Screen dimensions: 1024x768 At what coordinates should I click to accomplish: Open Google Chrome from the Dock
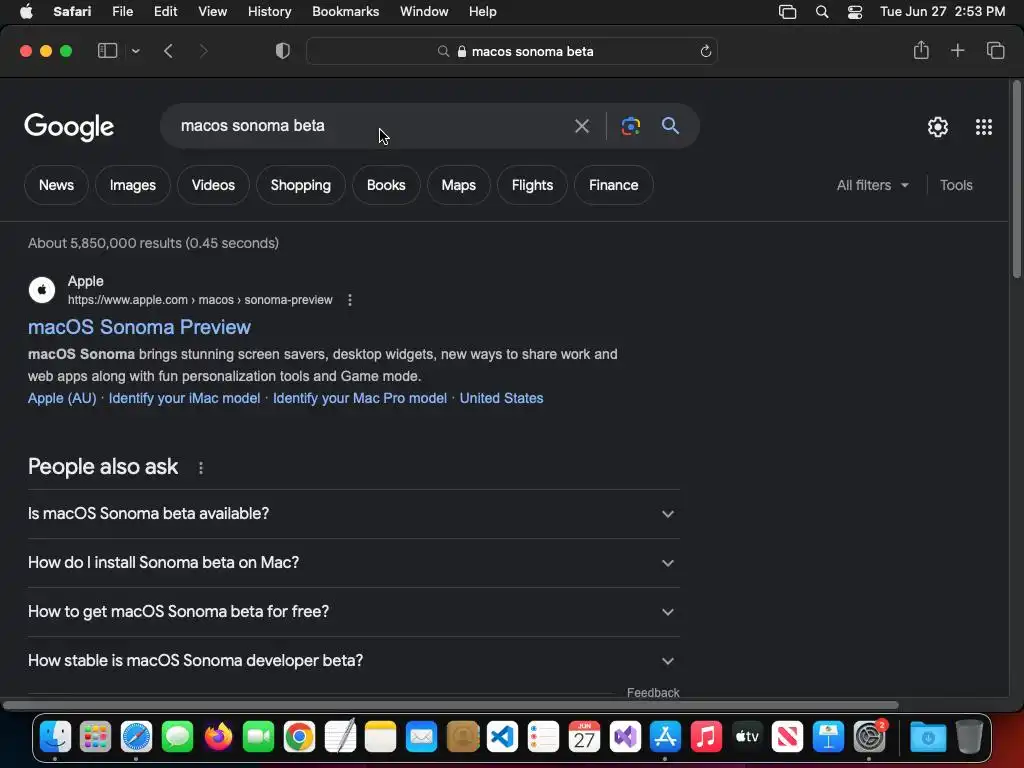[300, 737]
